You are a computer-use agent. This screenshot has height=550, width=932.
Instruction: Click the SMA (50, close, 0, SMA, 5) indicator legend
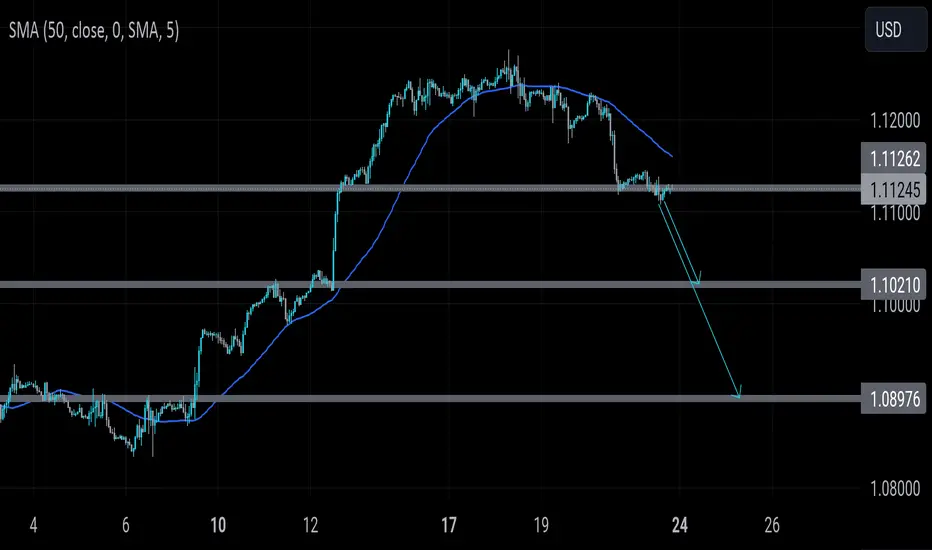(94, 30)
